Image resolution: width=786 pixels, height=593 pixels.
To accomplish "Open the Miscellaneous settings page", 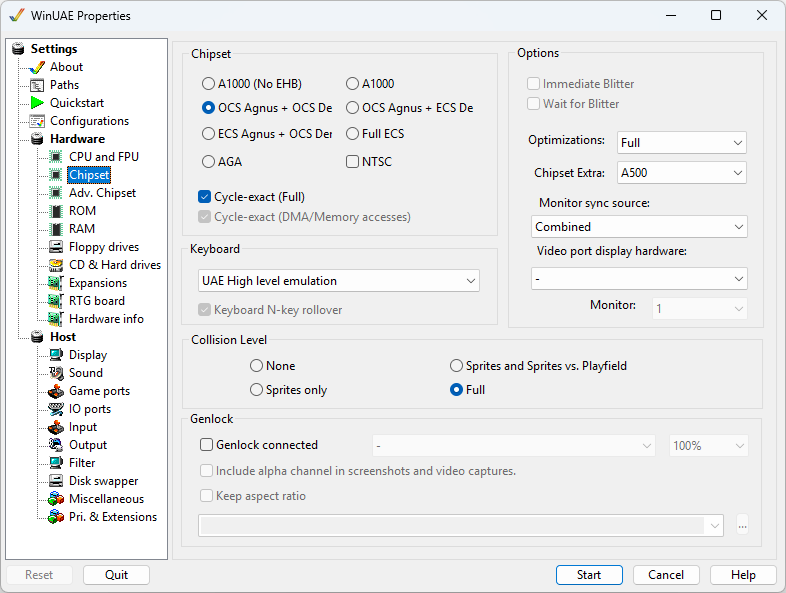I will click(106, 499).
